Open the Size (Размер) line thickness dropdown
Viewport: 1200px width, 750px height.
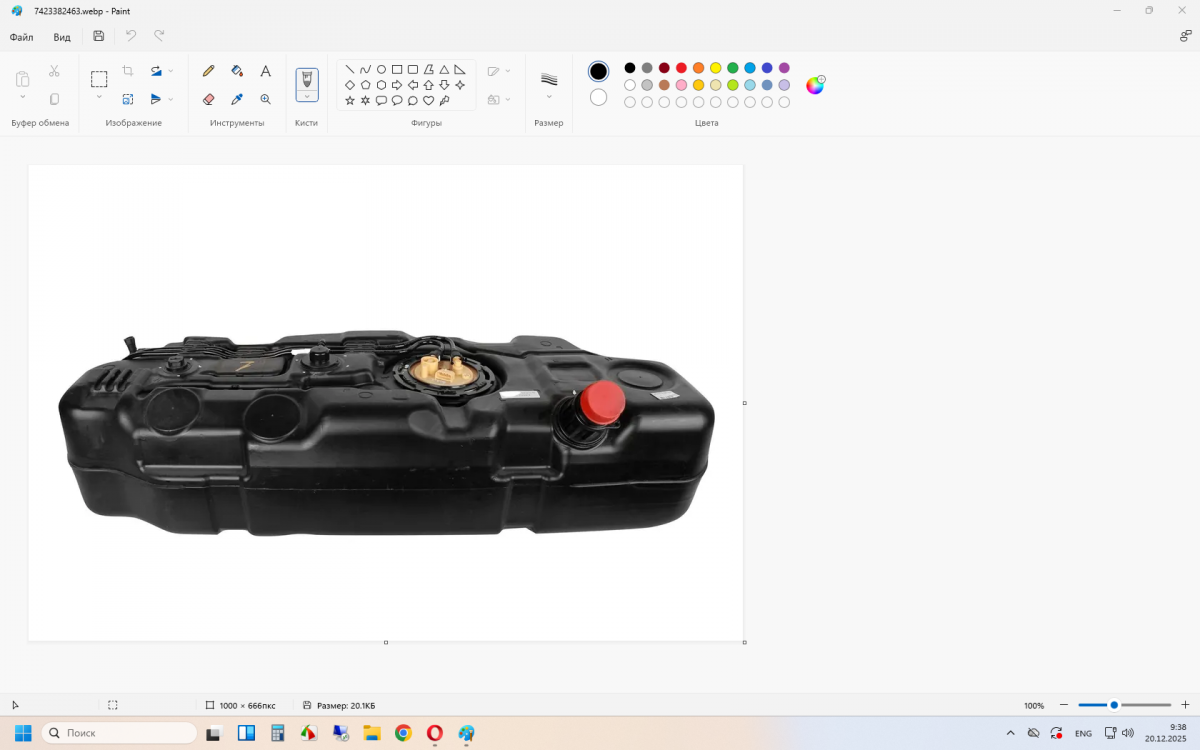548,84
